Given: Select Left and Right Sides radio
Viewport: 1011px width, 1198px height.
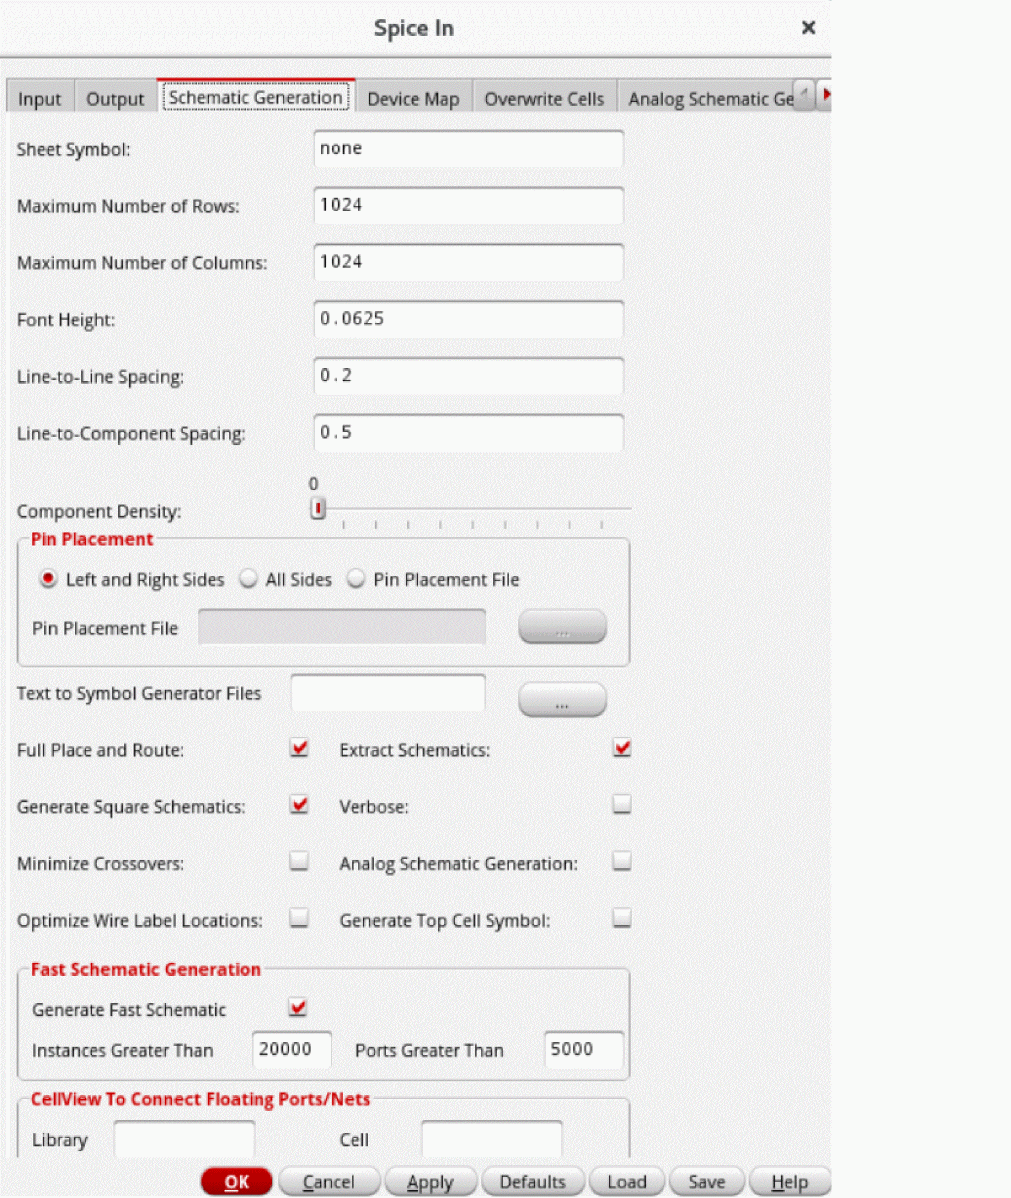Looking at the screenshot, I should pos(48,579).
